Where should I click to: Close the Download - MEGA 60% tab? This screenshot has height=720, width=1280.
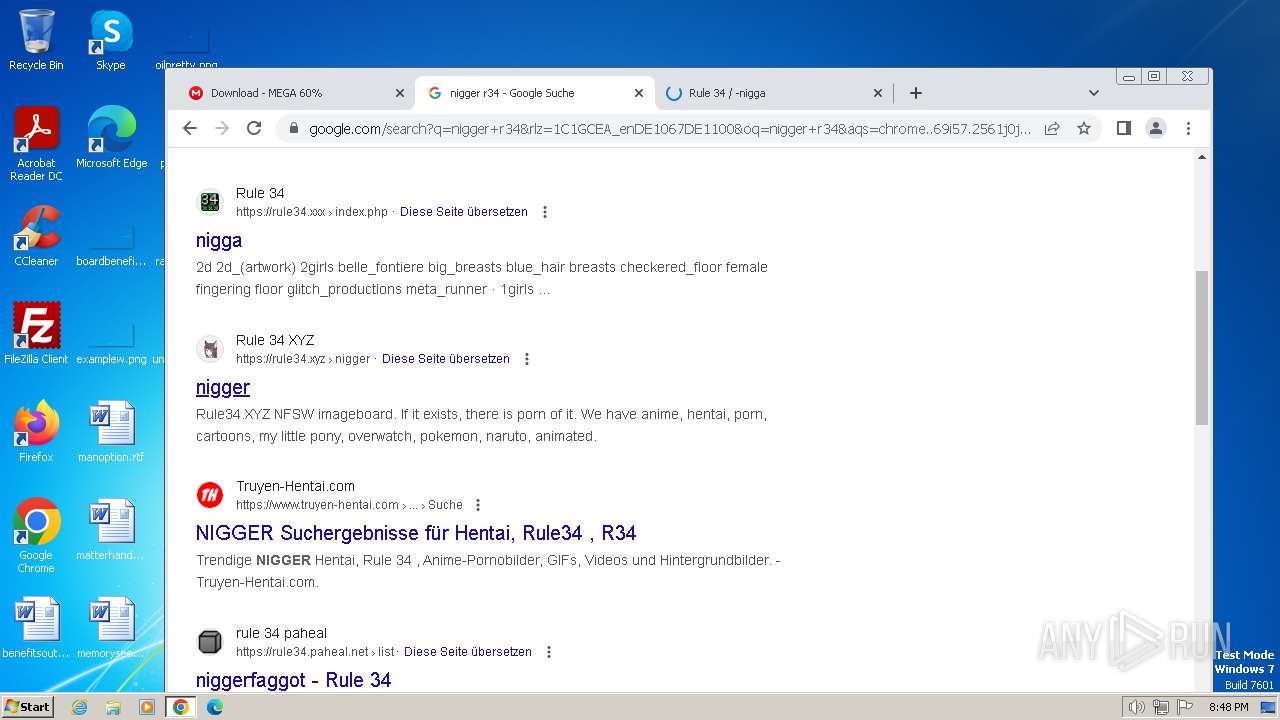point(400,93)
